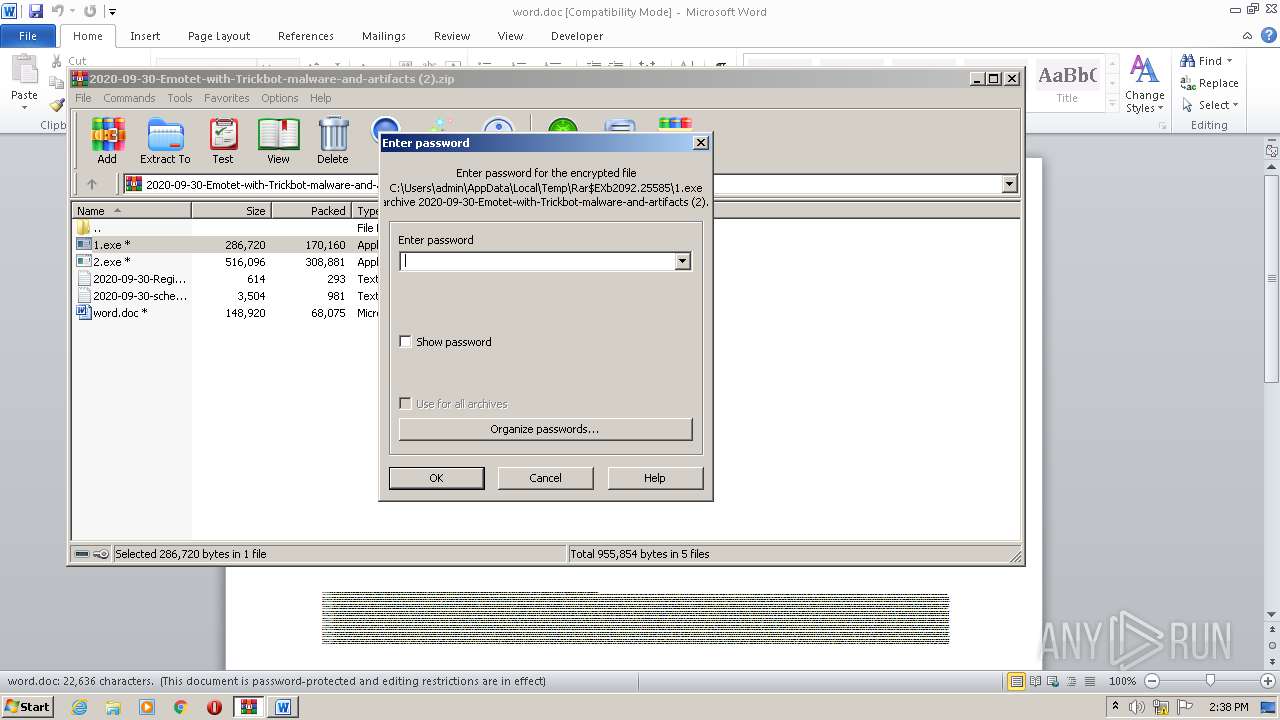The height and width of the screenshot is (720, 1280).
Task: Expand the WinRAR address bar dropdown
Action: coord(1009,184)
